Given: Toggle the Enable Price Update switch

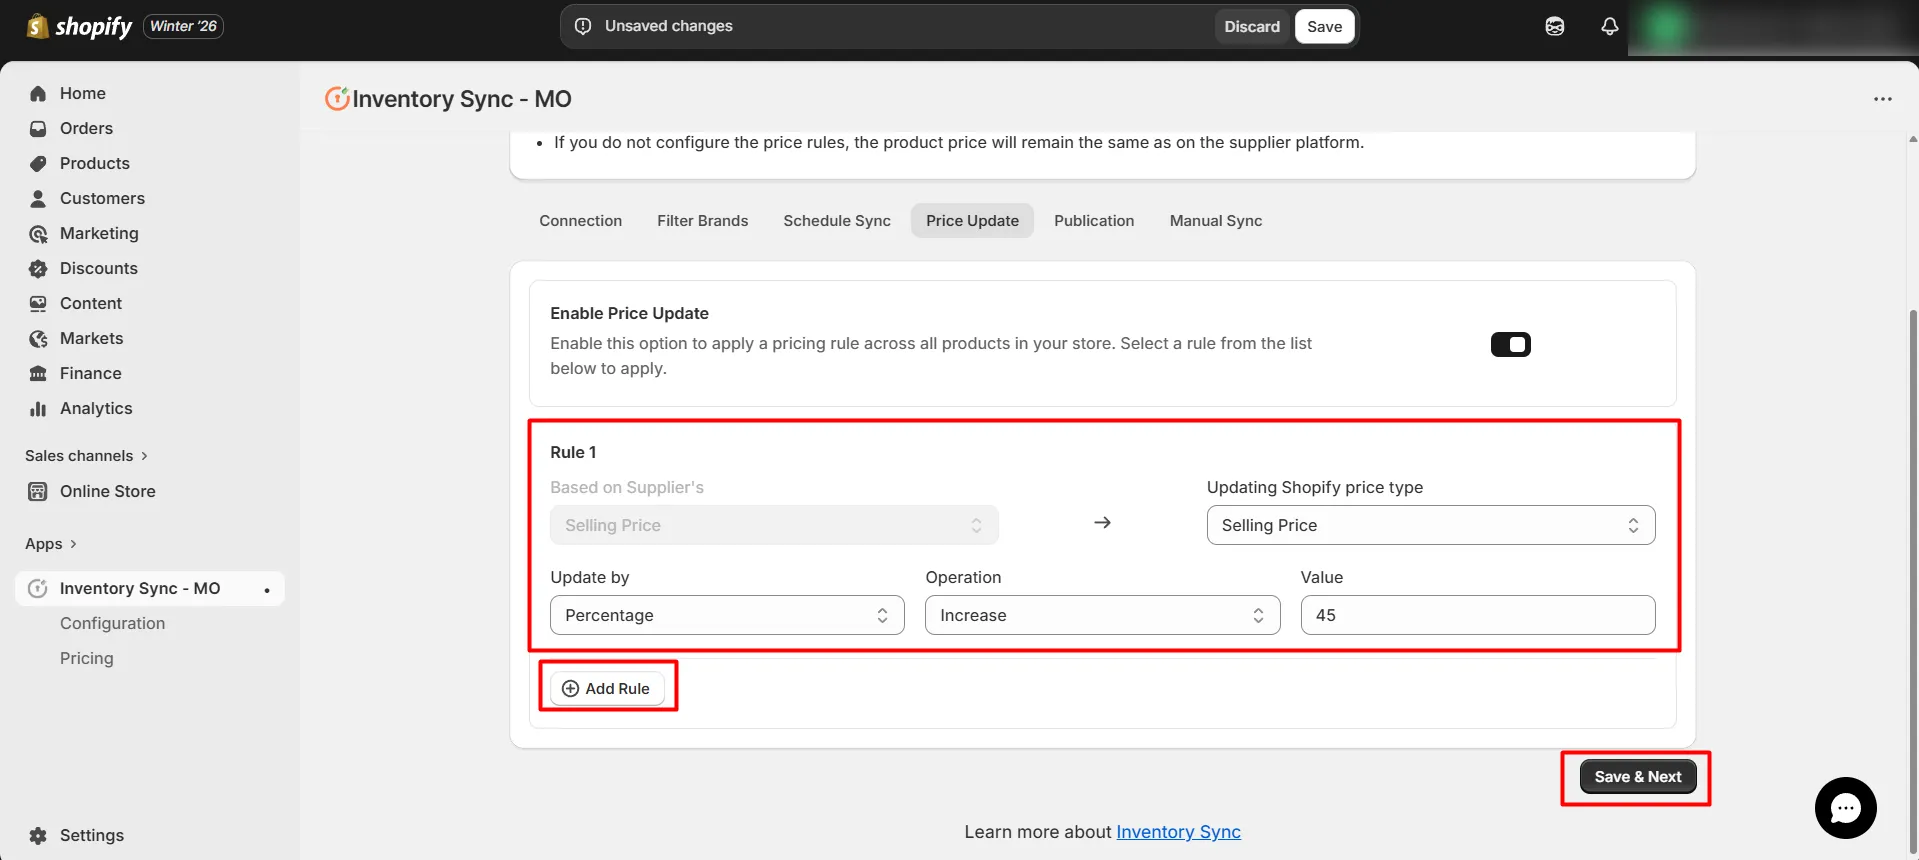Looking at the screenshot, I should (1510, 344).
